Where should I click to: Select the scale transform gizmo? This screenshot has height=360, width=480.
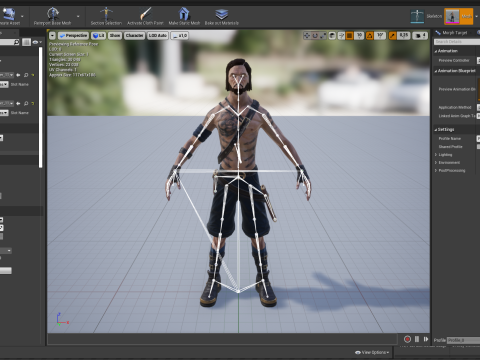[x=323, y=35]
